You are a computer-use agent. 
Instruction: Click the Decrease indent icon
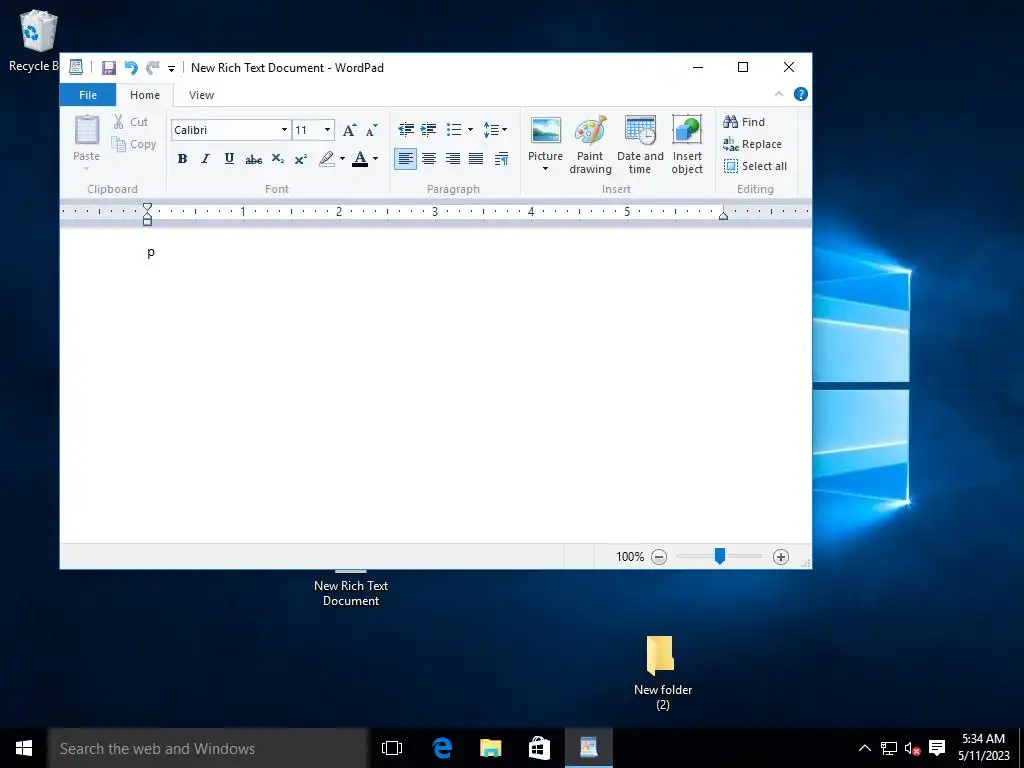coord(406,130)
